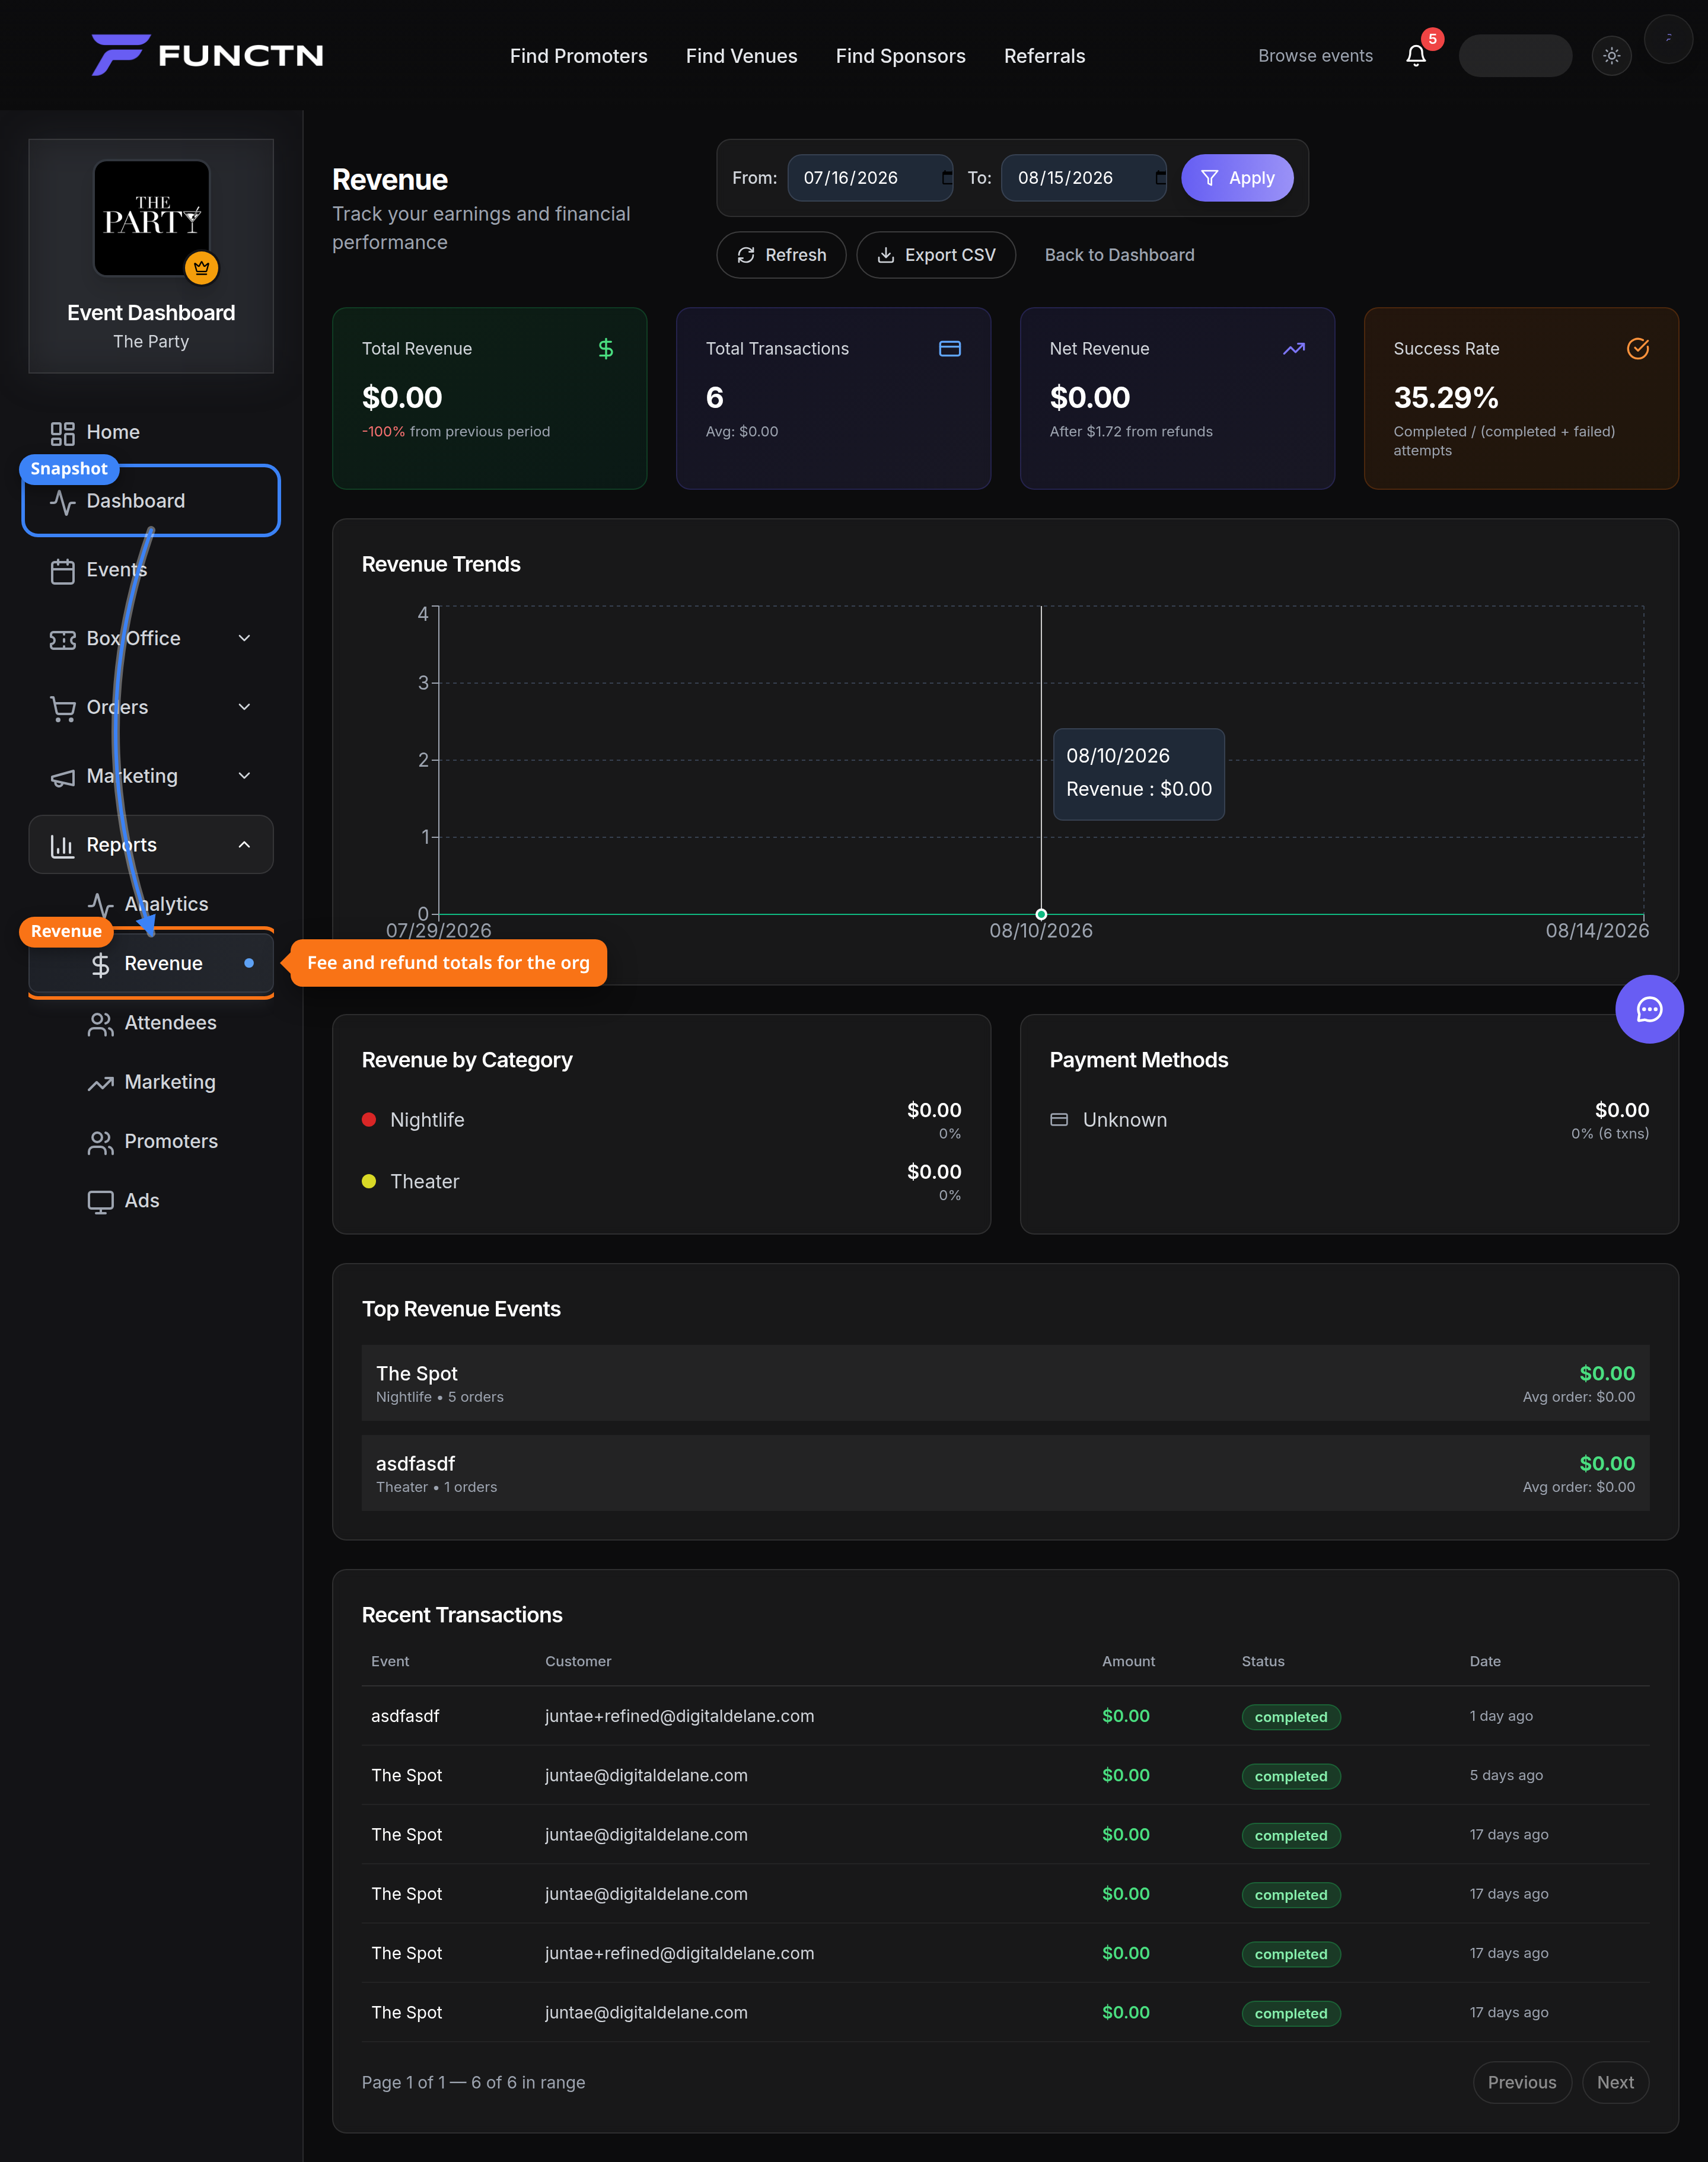Click the card icon on Total Transactions
The height and width of the screenshot is (2162, 1708).
point(950,348)
